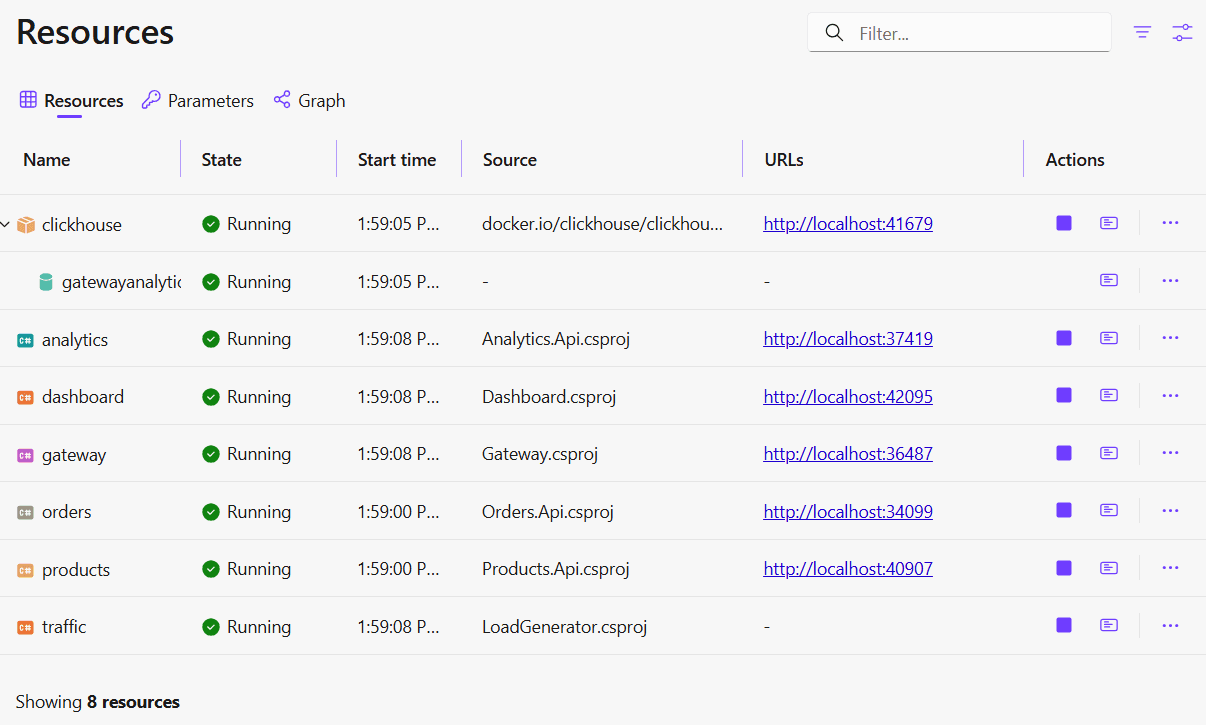Sort by the Name column header

point(47,160)
